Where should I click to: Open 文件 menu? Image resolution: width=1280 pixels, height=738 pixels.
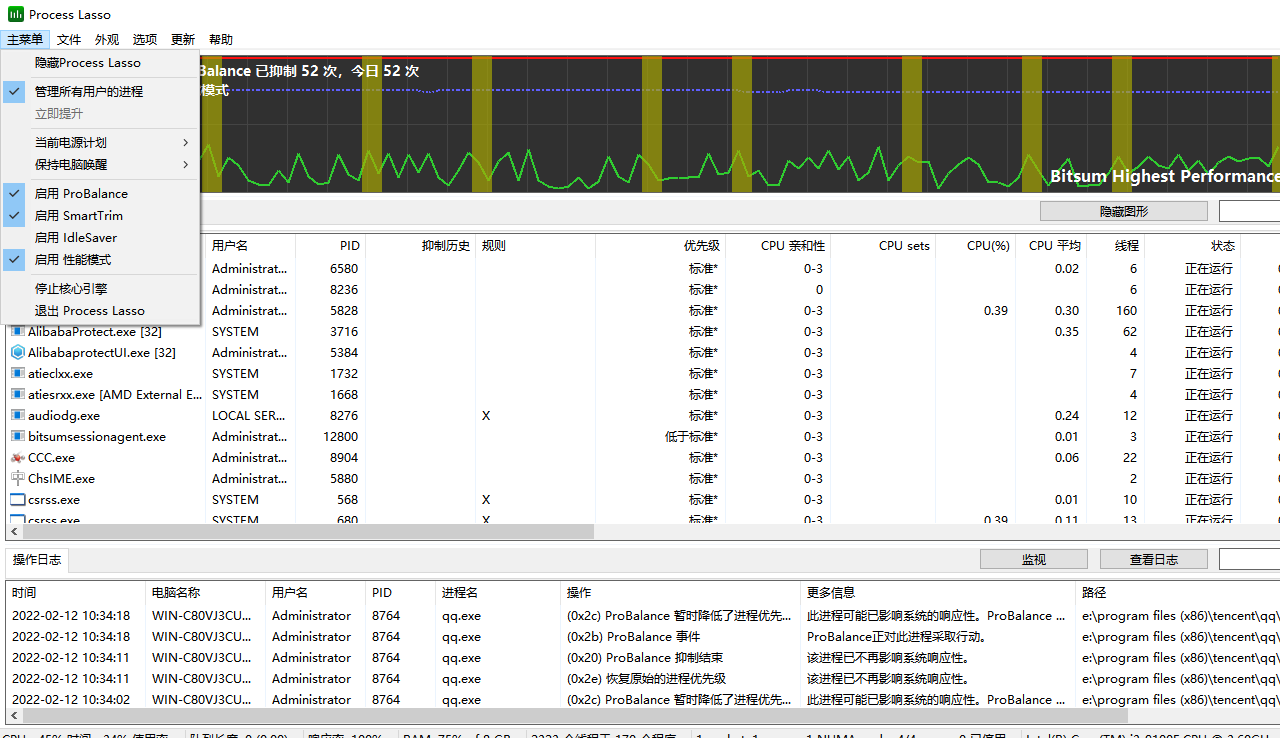(x=69, y=39)
